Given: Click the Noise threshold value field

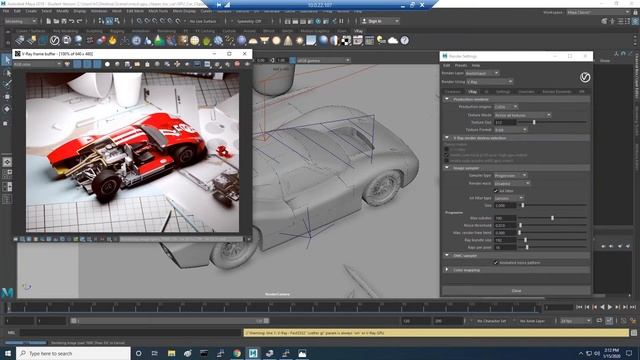Looking at the screenshot, I should [x=505, y=225].
